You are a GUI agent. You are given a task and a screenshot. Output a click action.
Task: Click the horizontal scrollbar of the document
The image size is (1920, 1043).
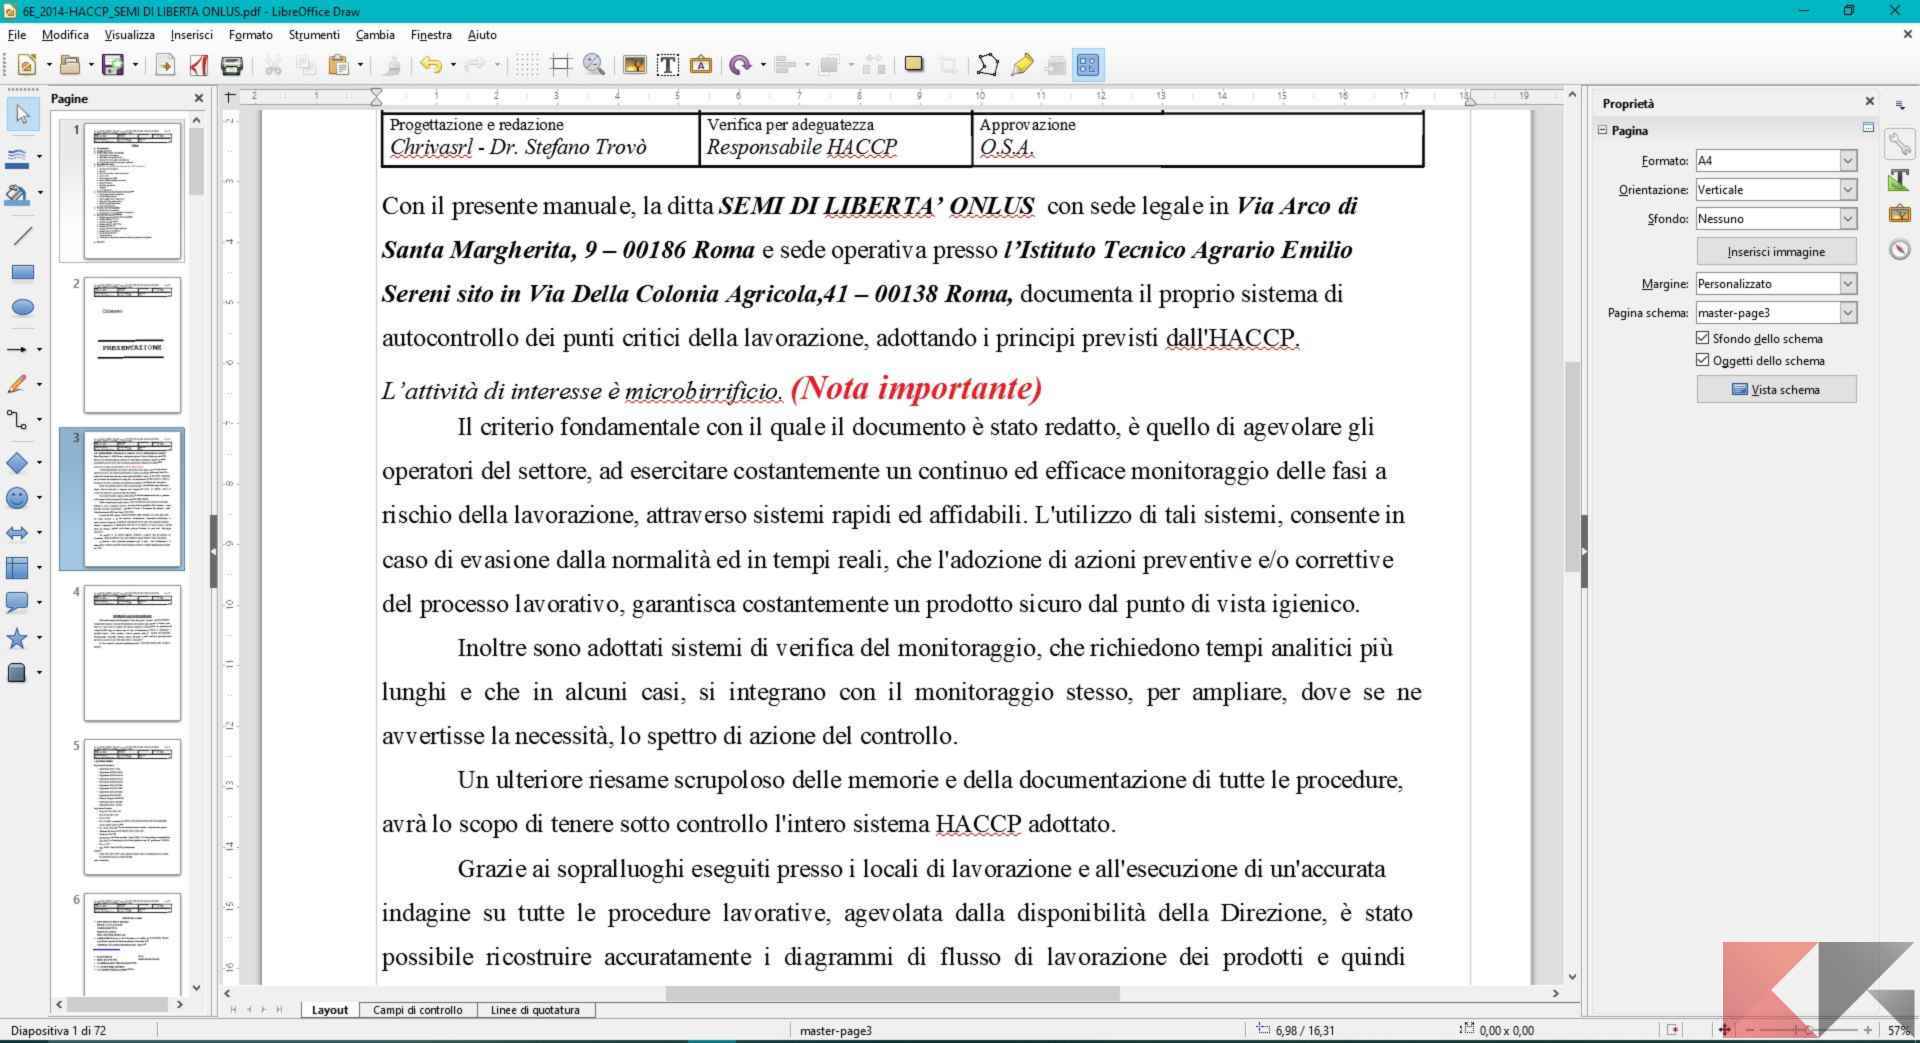coord(892,993)
